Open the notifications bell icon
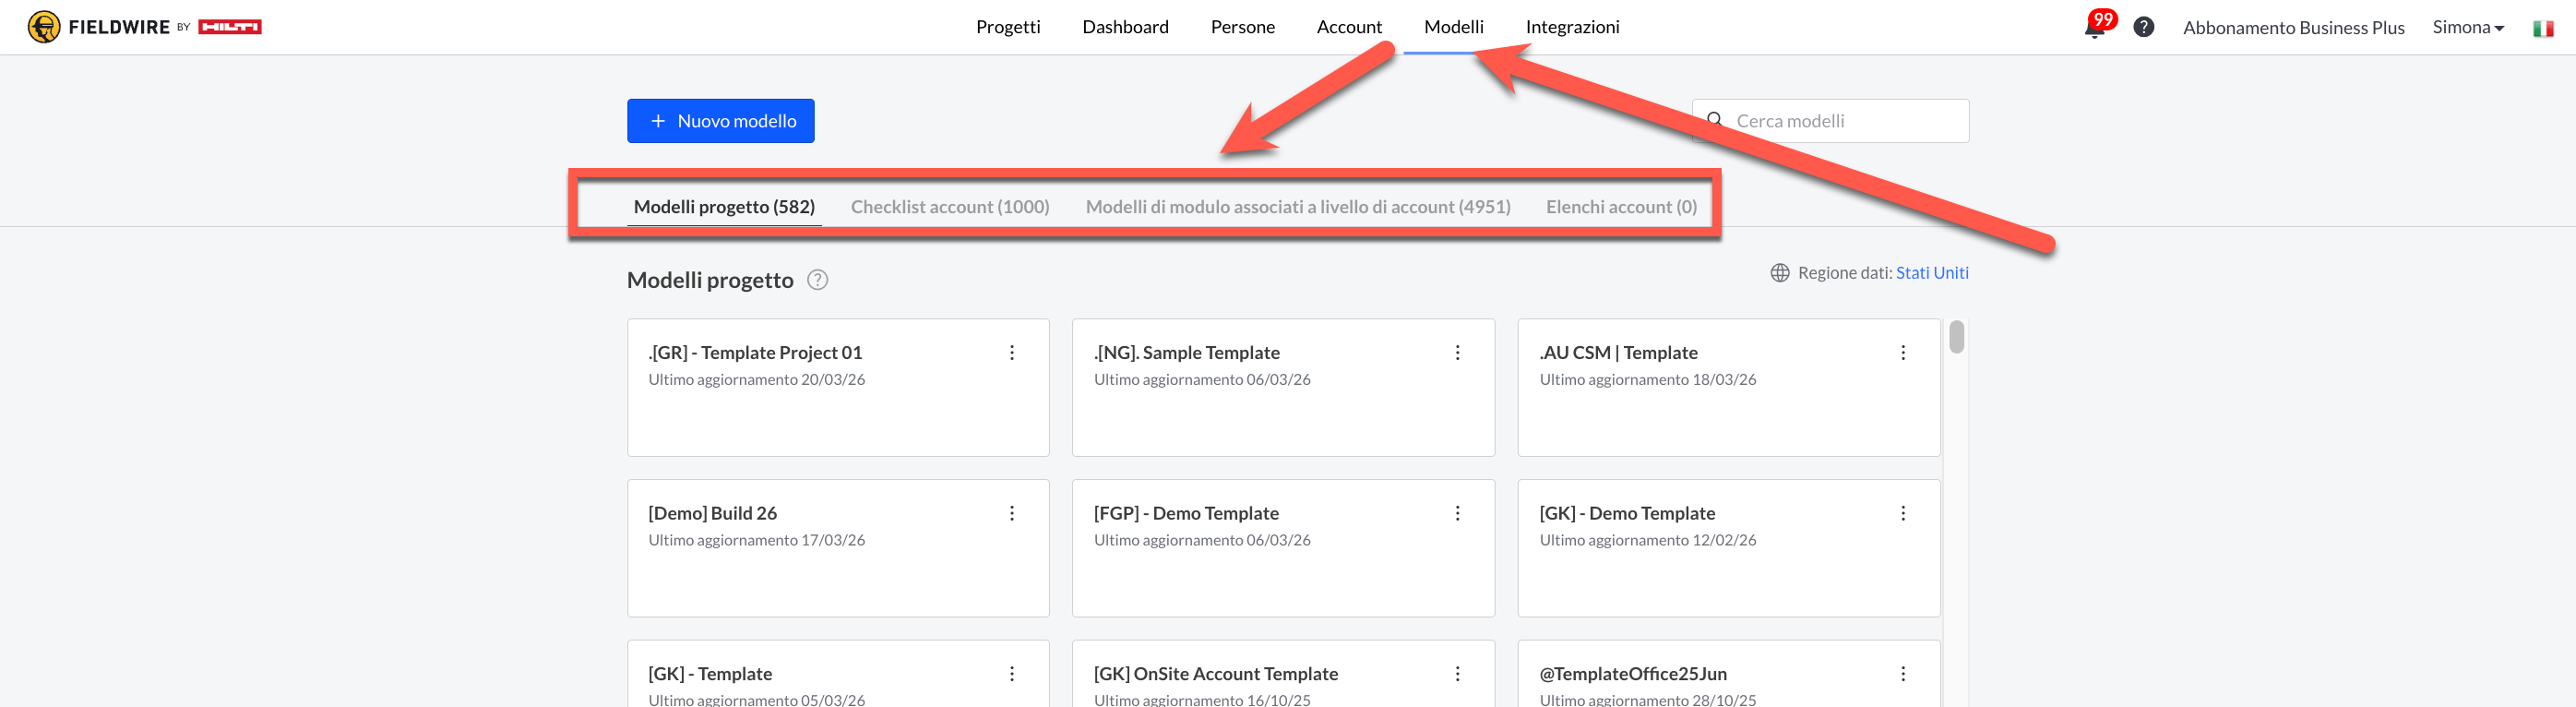Viewport: 2576px width, 707px height. coord(2094,28)
